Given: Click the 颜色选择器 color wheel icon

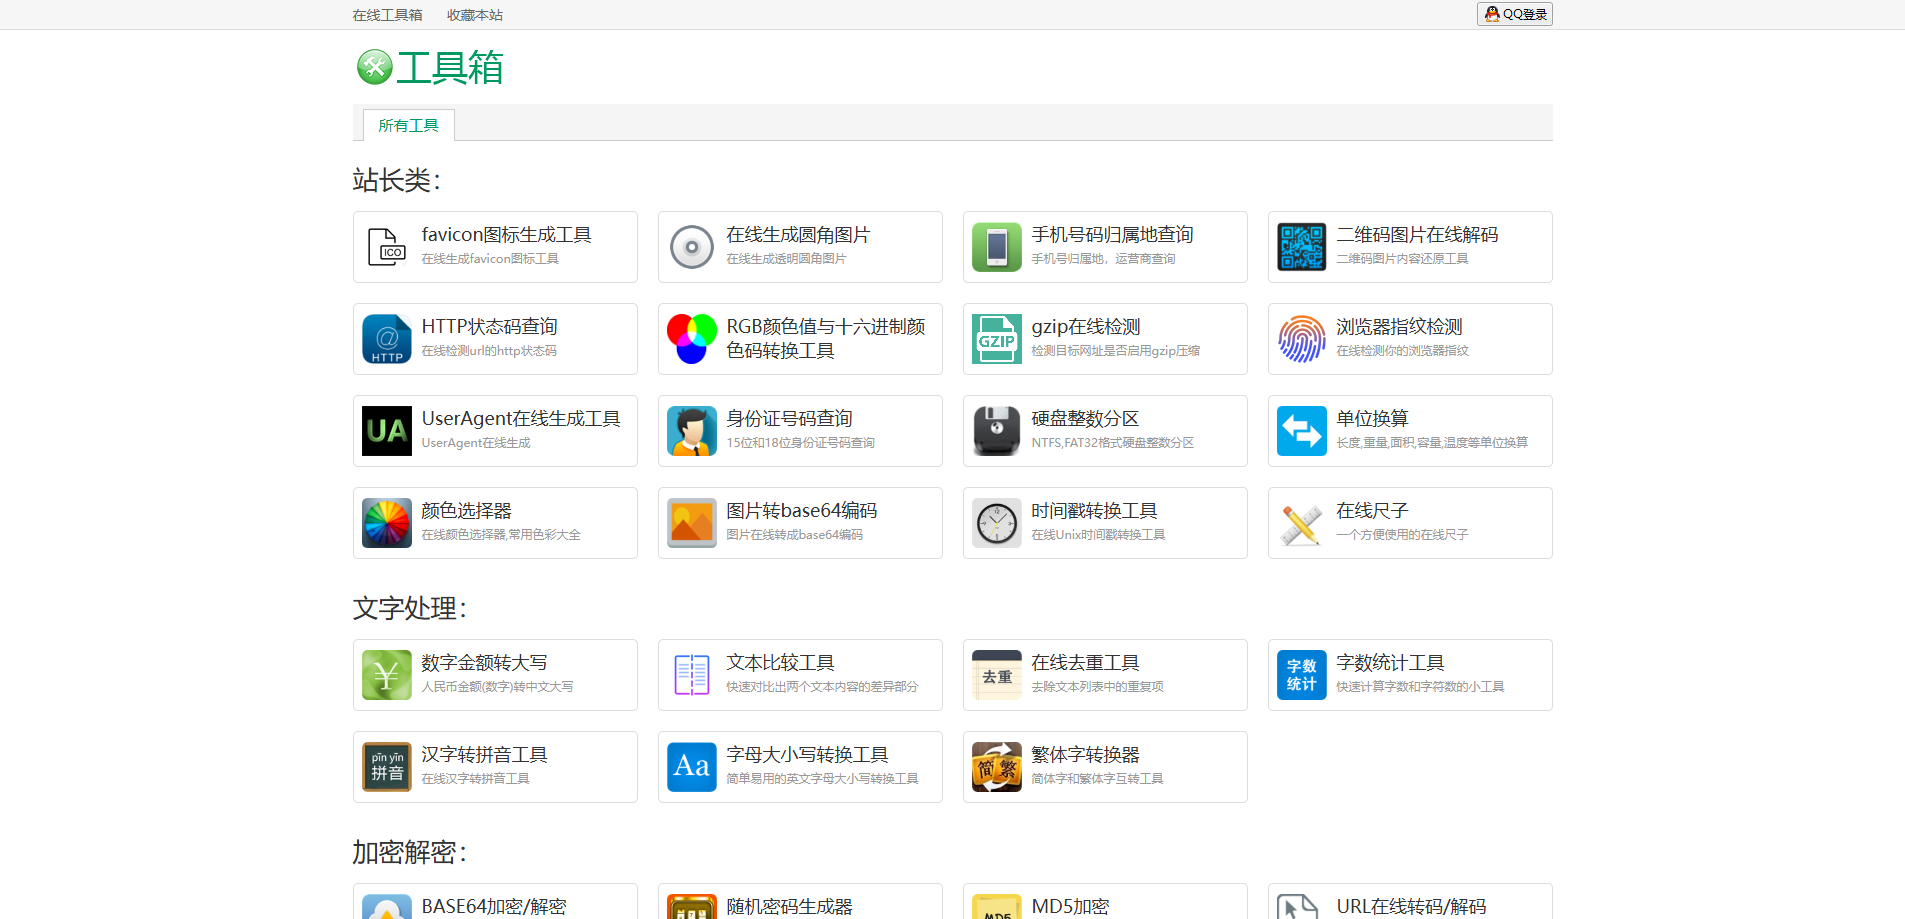Looking at the screenshot, I should [386, 523].
